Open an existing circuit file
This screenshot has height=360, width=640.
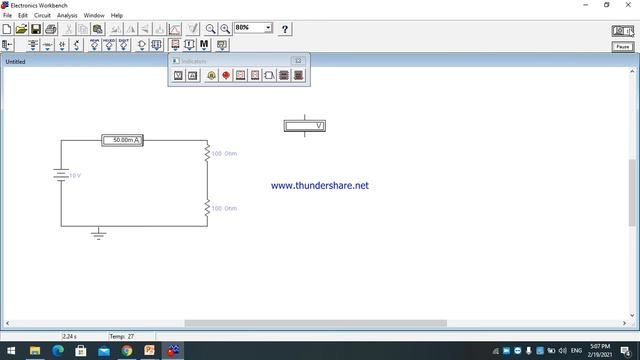[21, 29]
